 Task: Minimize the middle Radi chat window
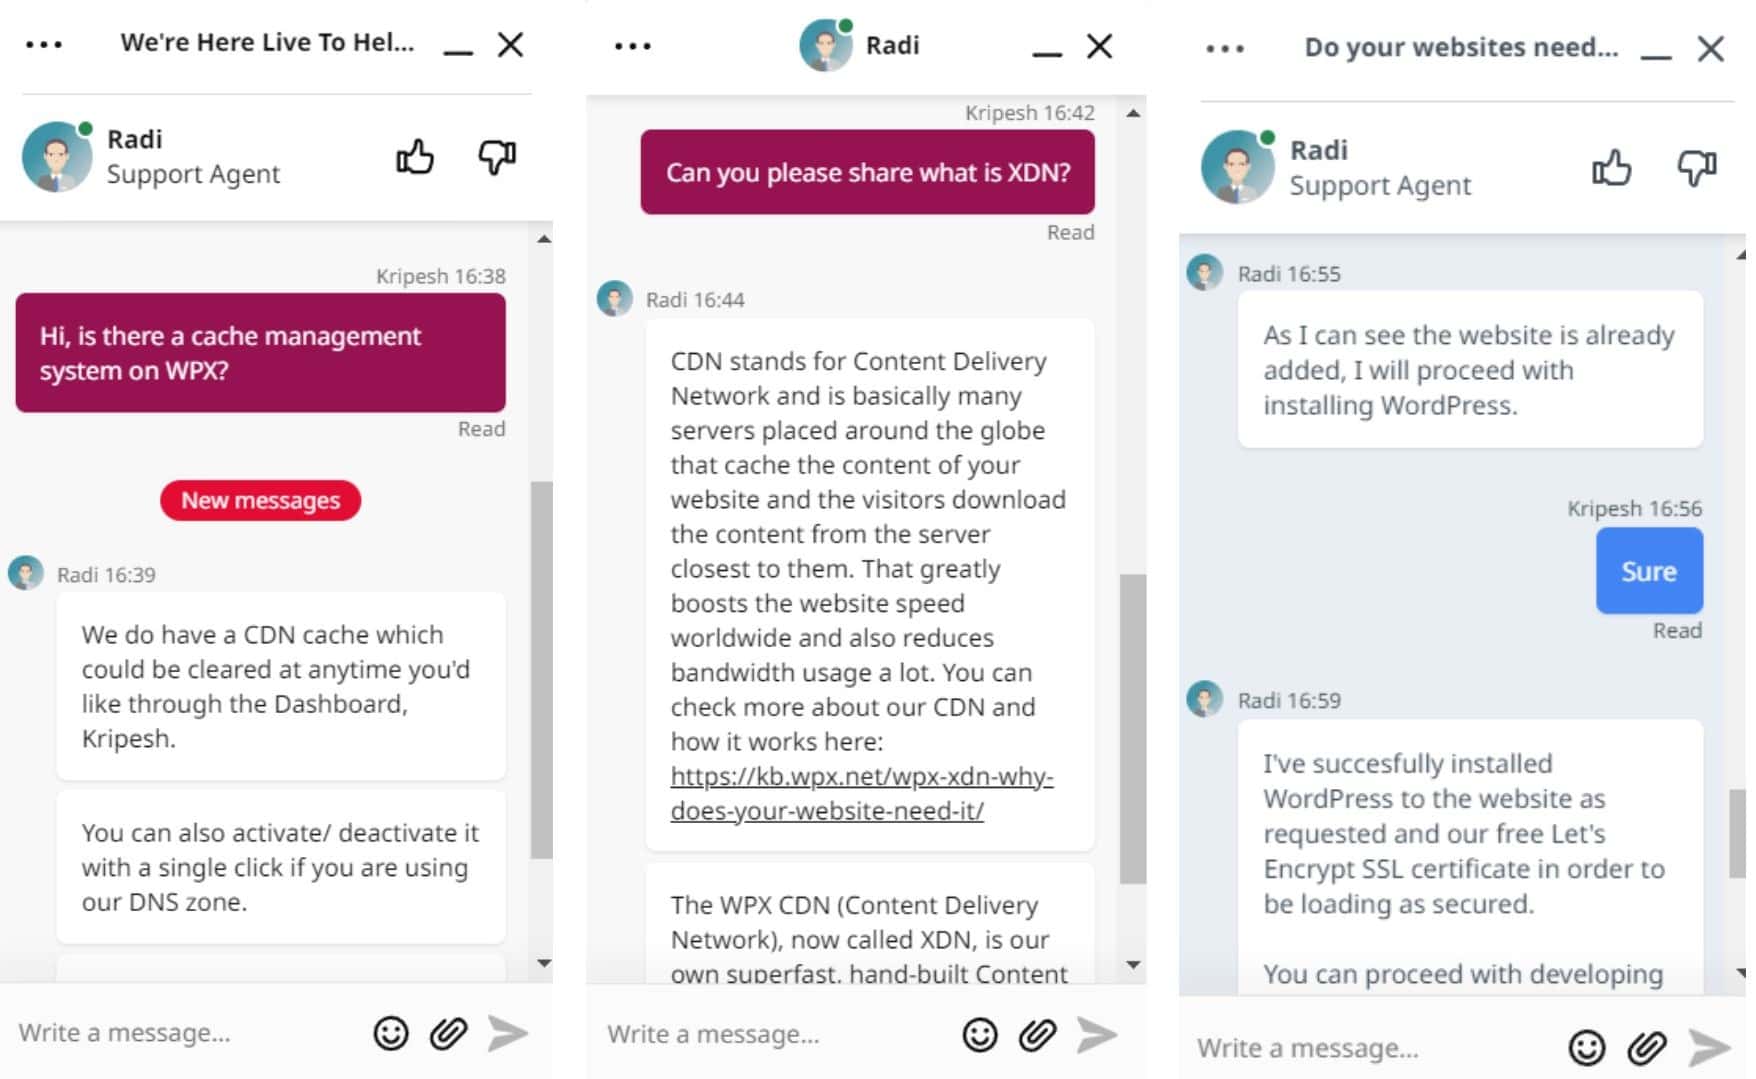[x=1047, y=48]
